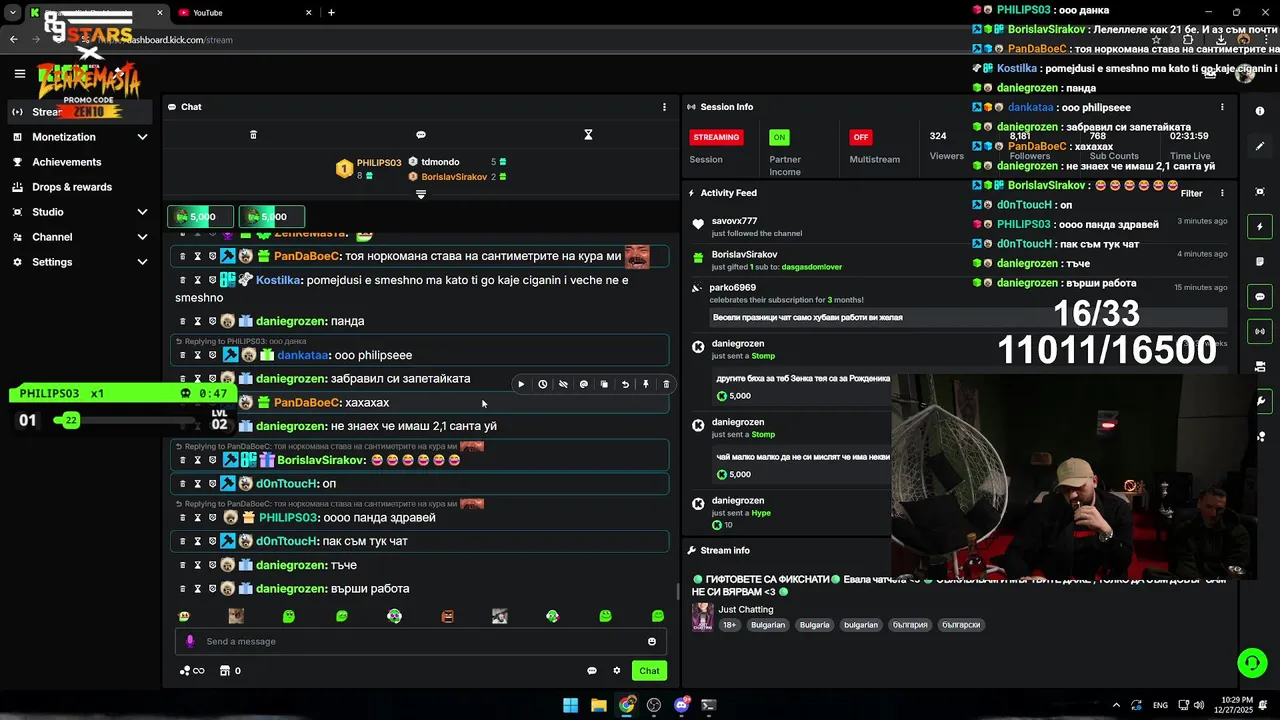Screen dimensions: 1280x720
Task: Toggle Multistream OFF badge
Action: [860, 137]
